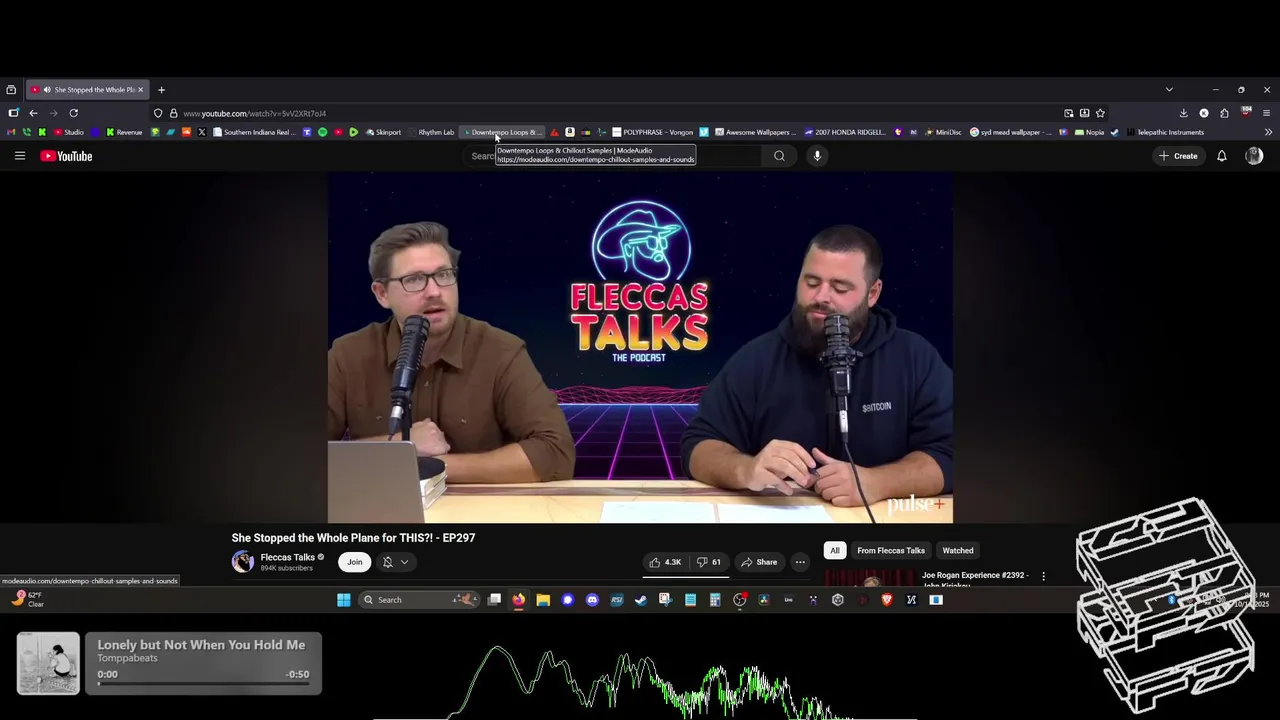The width and height of the screenshot is (1280, 720).
Task: Click the Share button
Action: (758, 562)
